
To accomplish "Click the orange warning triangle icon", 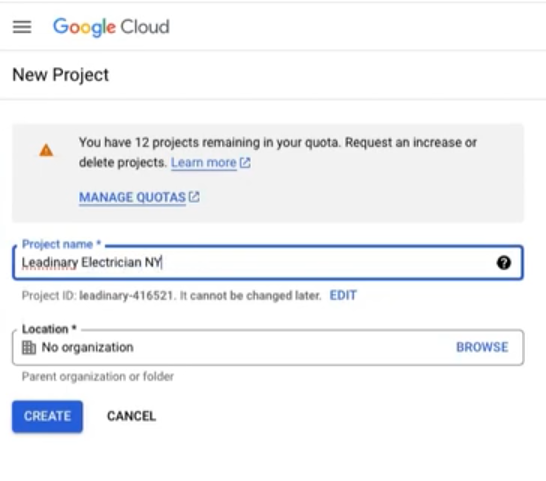I will 46,150.
